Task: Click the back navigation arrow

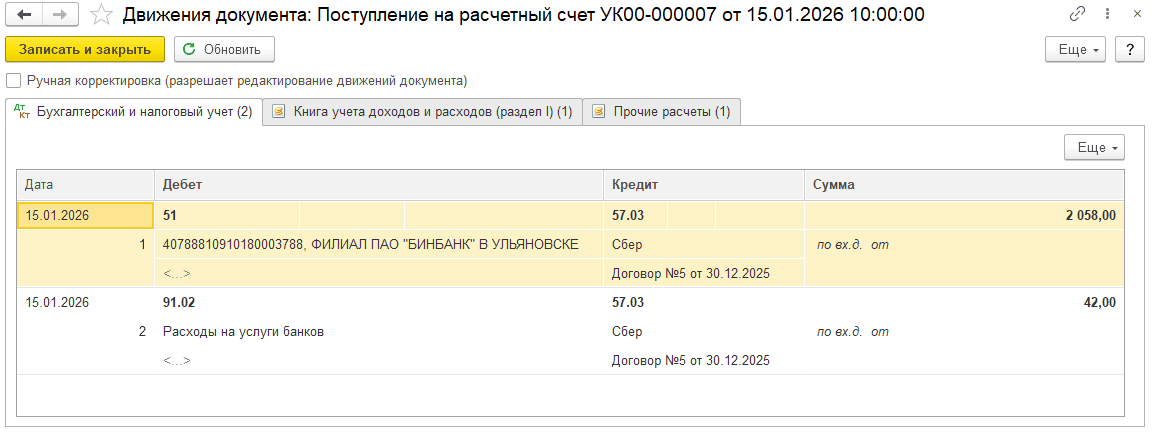Action: (24, 15)
